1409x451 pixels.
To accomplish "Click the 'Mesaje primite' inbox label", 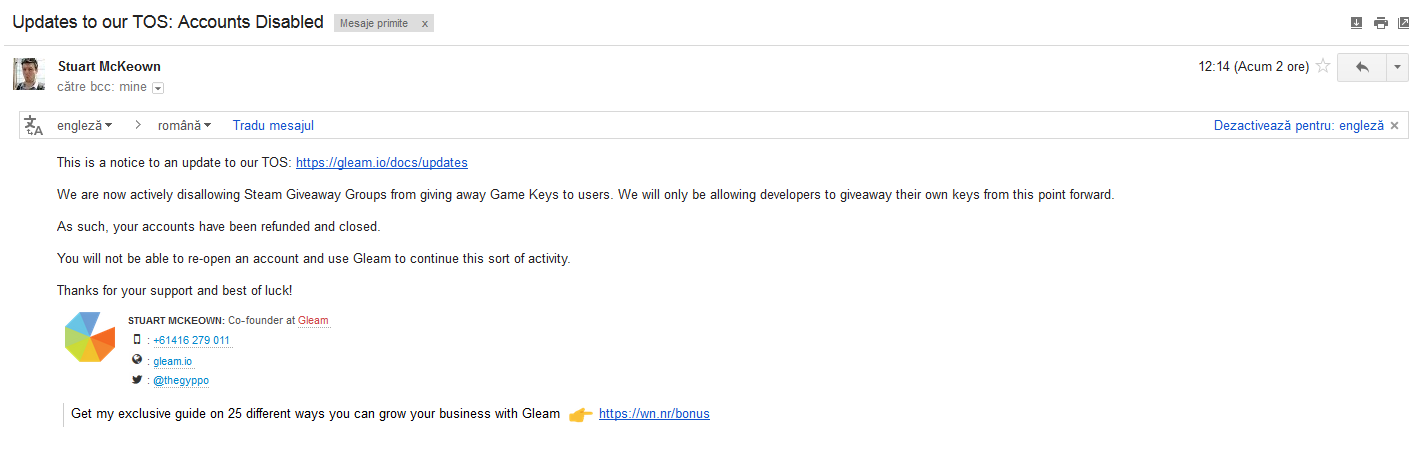I will pos(374,23).
